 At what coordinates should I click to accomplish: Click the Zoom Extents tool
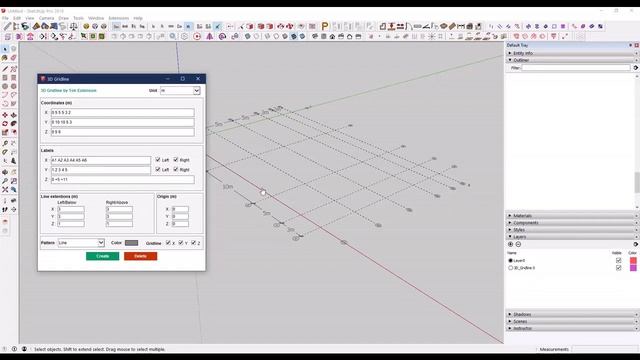5,189
